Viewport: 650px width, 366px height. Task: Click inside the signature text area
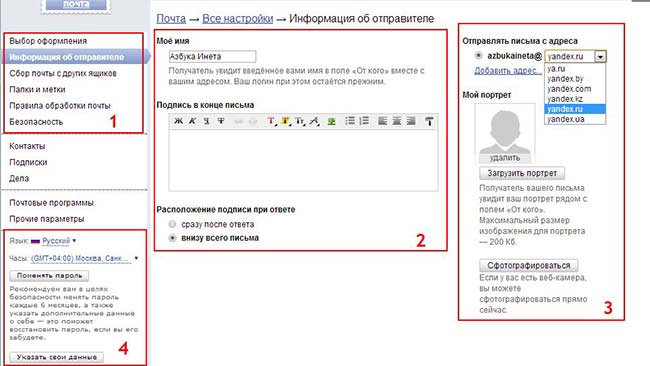(303, 160)
